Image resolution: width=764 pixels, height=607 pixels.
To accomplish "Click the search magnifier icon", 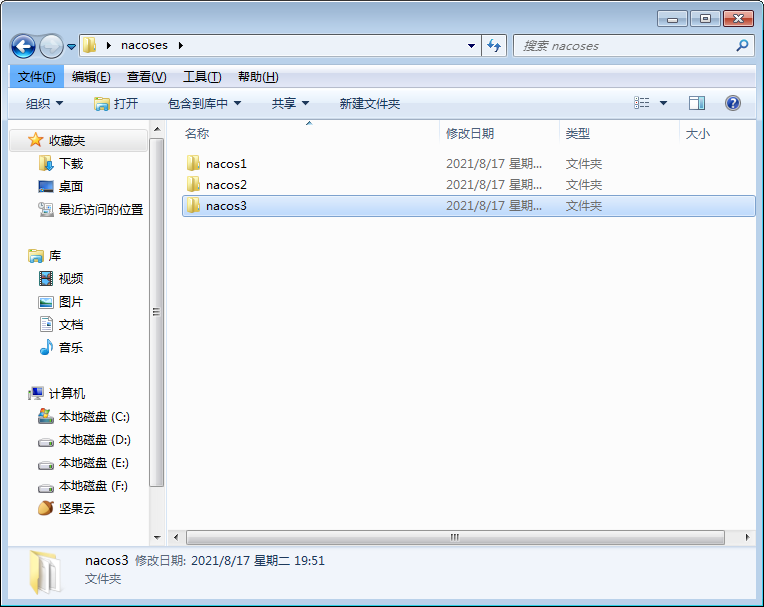I will (742, 46).
